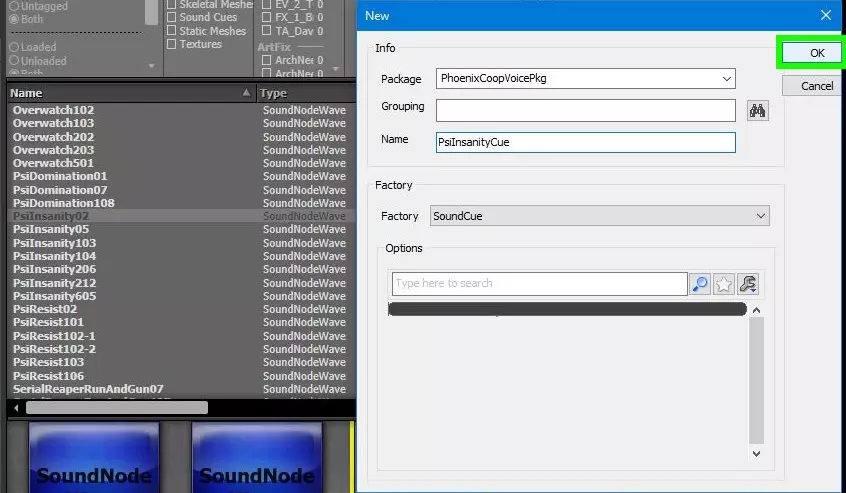Click the Options list scroll up arrow

[x=756, y=310]
